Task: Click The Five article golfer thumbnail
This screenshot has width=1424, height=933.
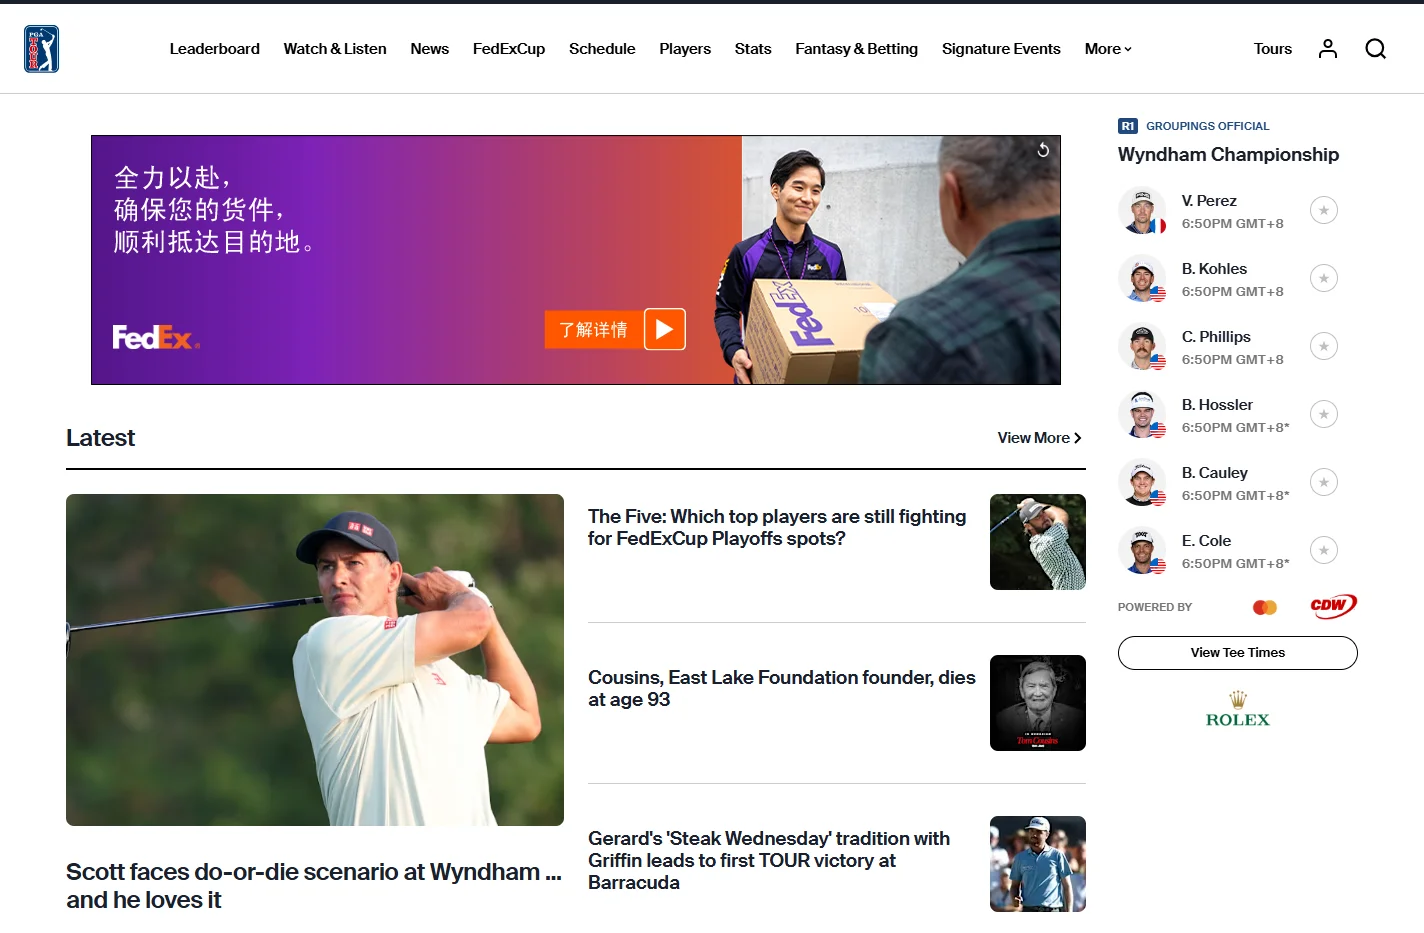Action: [1038, 542]
